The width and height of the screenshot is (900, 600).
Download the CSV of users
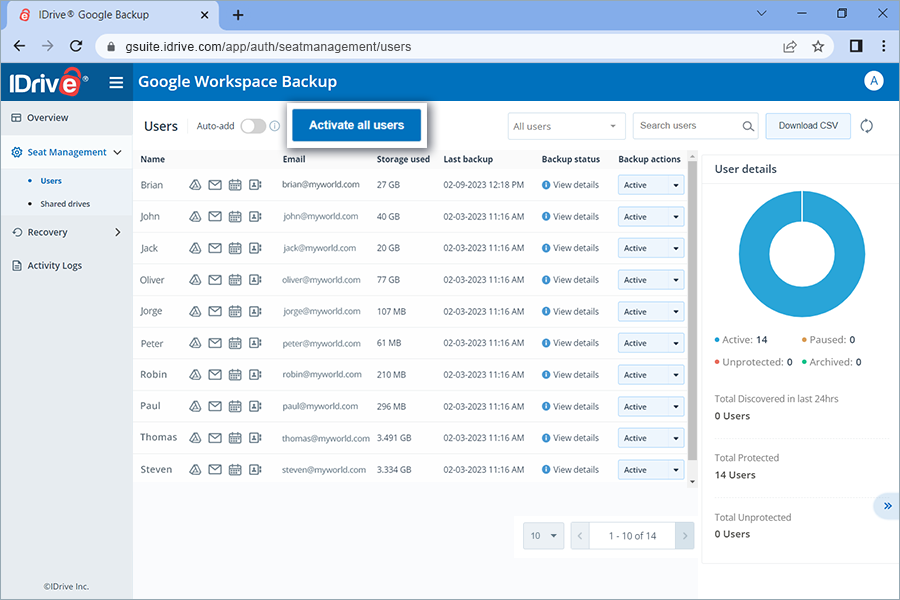806,126
